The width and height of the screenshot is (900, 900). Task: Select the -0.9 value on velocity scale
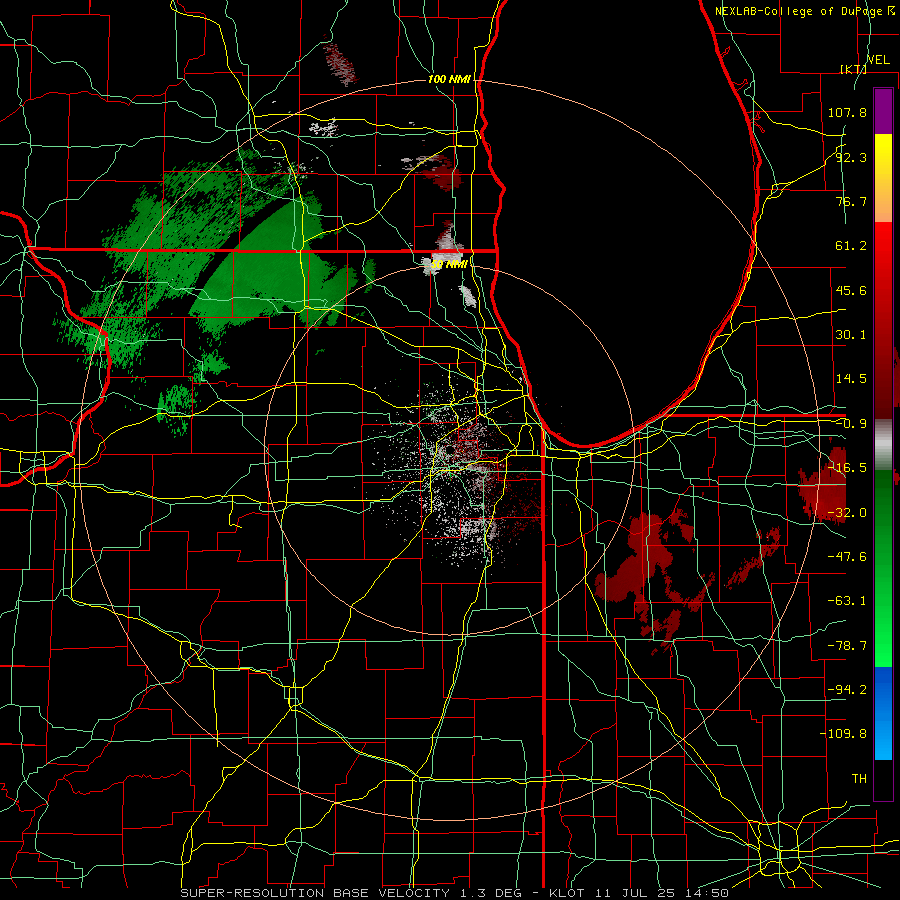point(851,424)
